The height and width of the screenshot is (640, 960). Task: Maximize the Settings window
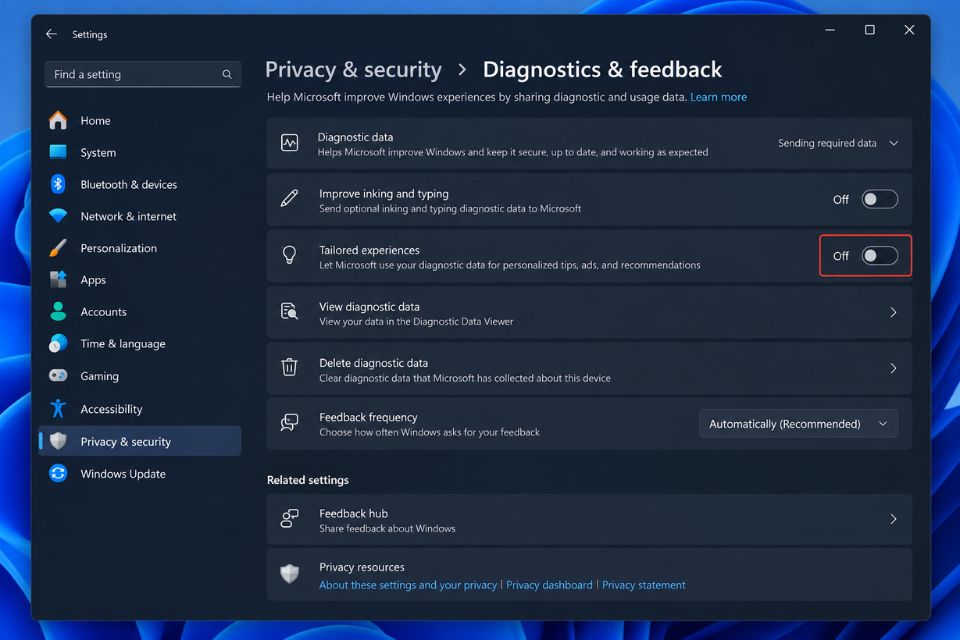pyautogui.click(x=869, y=30)
